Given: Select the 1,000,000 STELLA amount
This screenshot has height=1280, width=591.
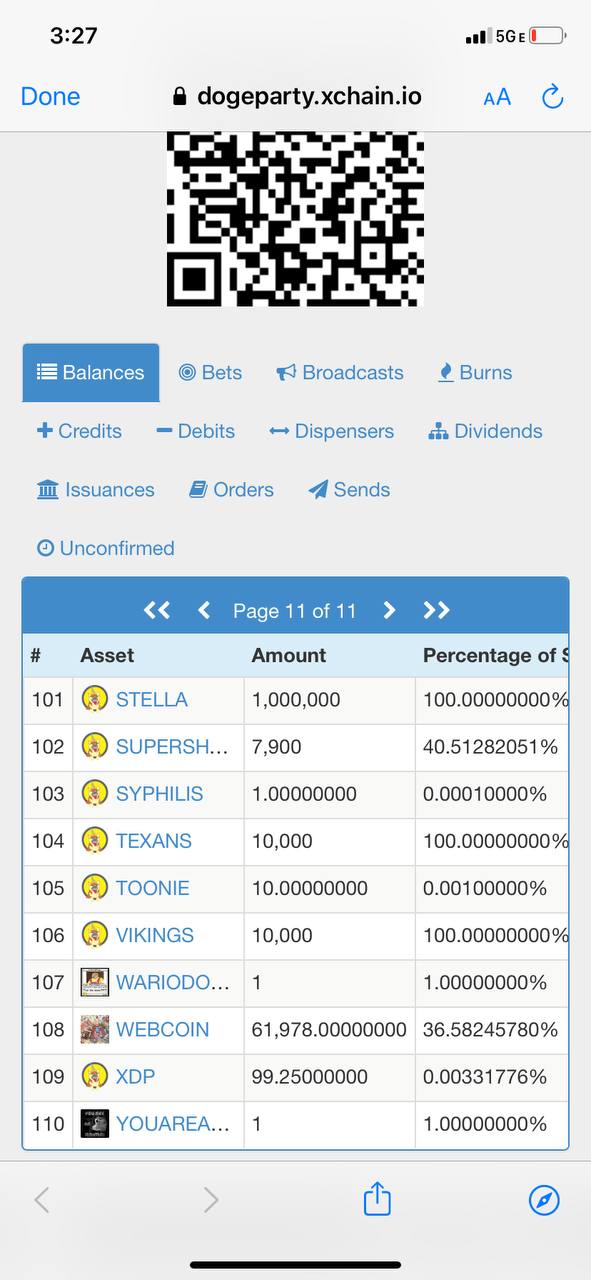Looking at the screenshot, I should tap(296, 699).
